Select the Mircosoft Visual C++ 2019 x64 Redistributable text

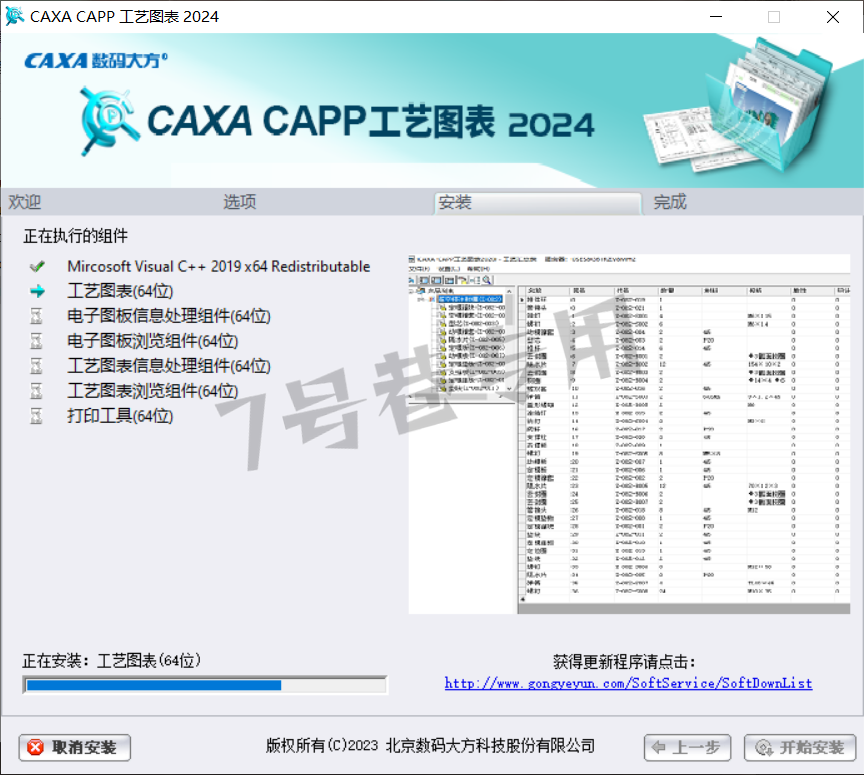point(219,267)
